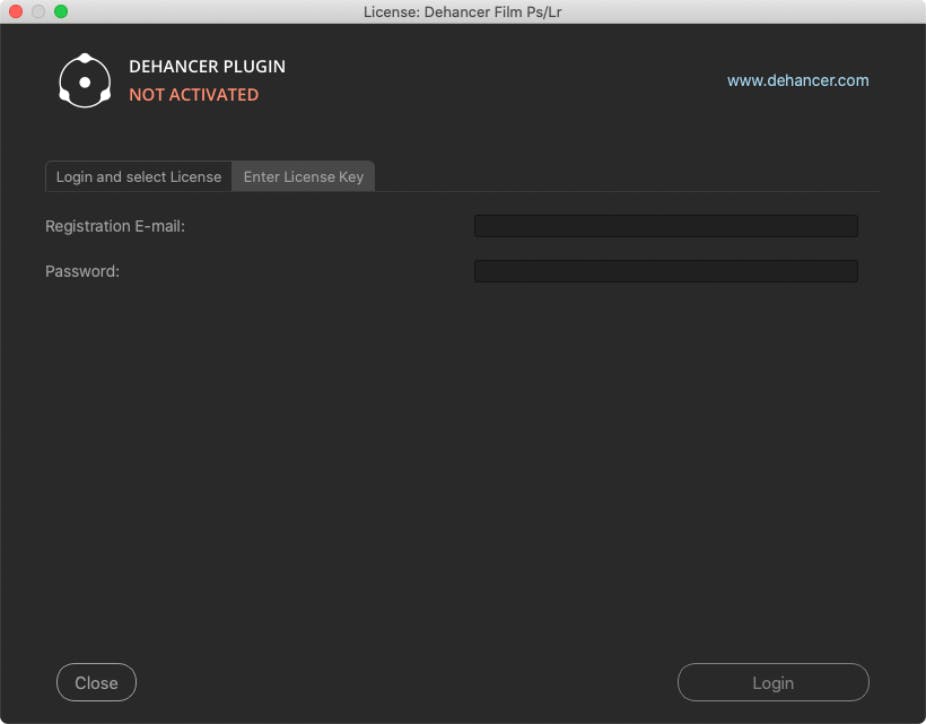Open the www.dehancer.com website link
Image resolution: width=928 pixels, height=726 pixels.
pos(797,81)
